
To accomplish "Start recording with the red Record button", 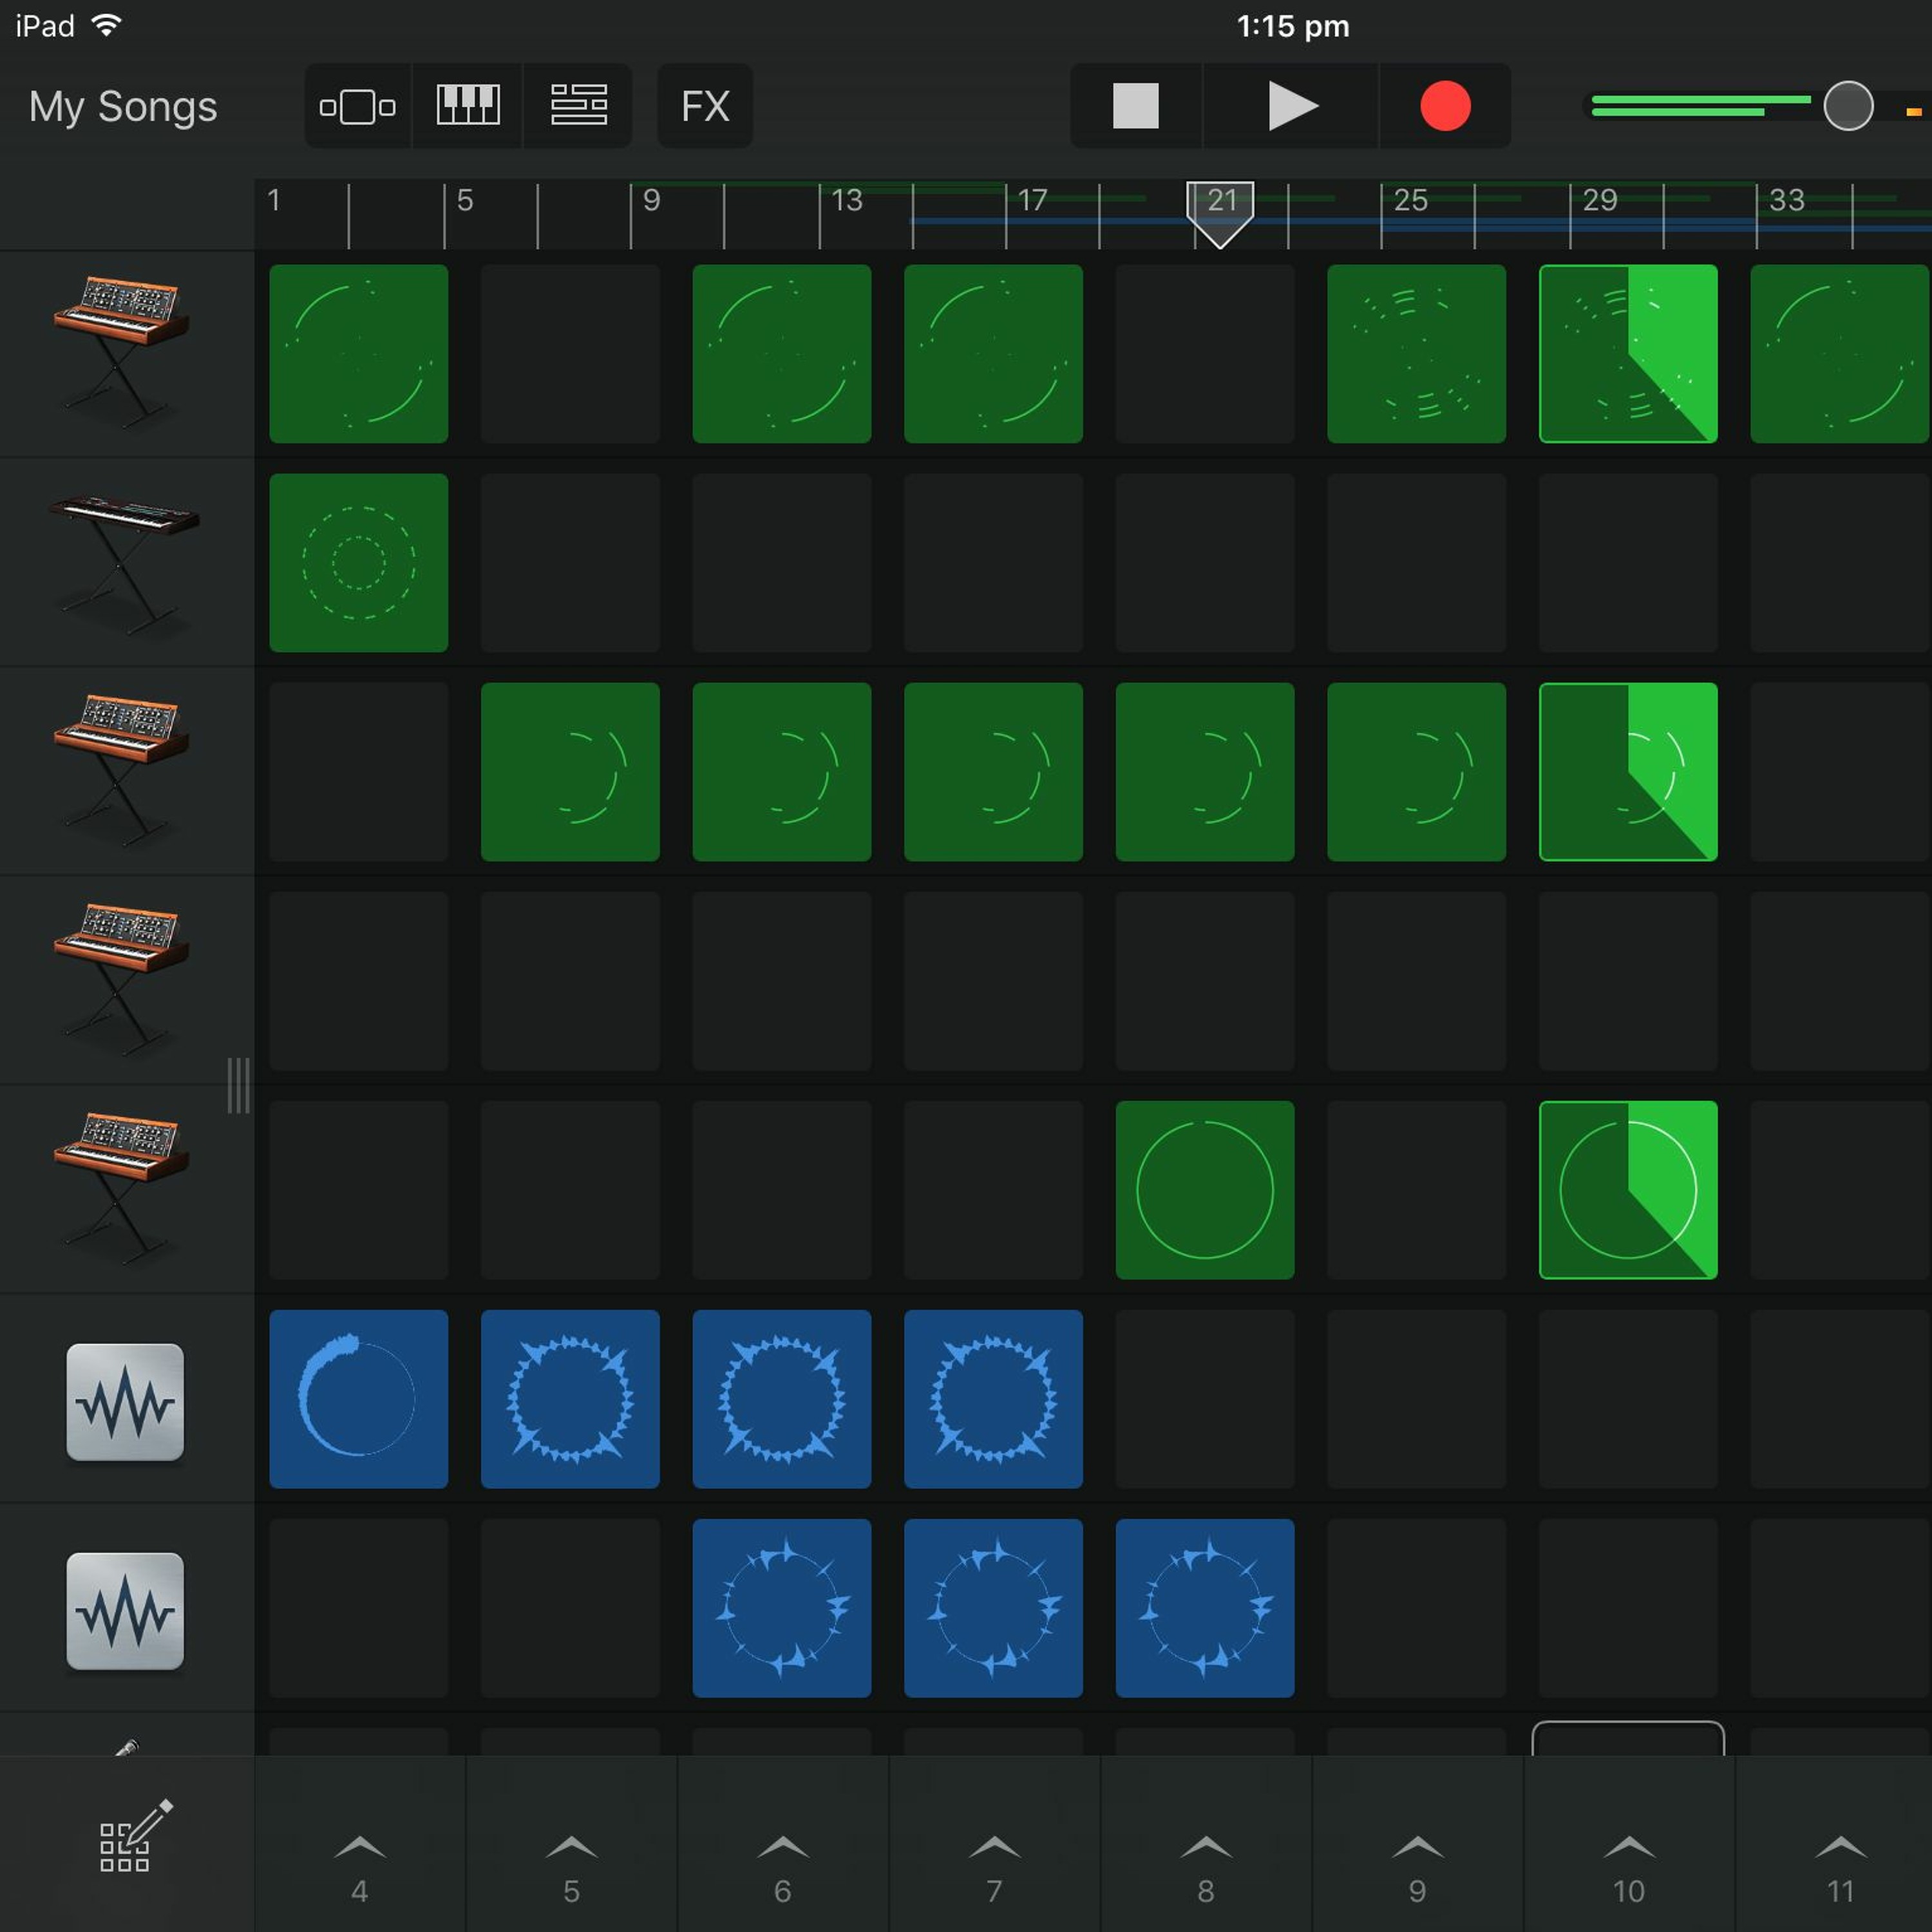I will point(1445,106).
